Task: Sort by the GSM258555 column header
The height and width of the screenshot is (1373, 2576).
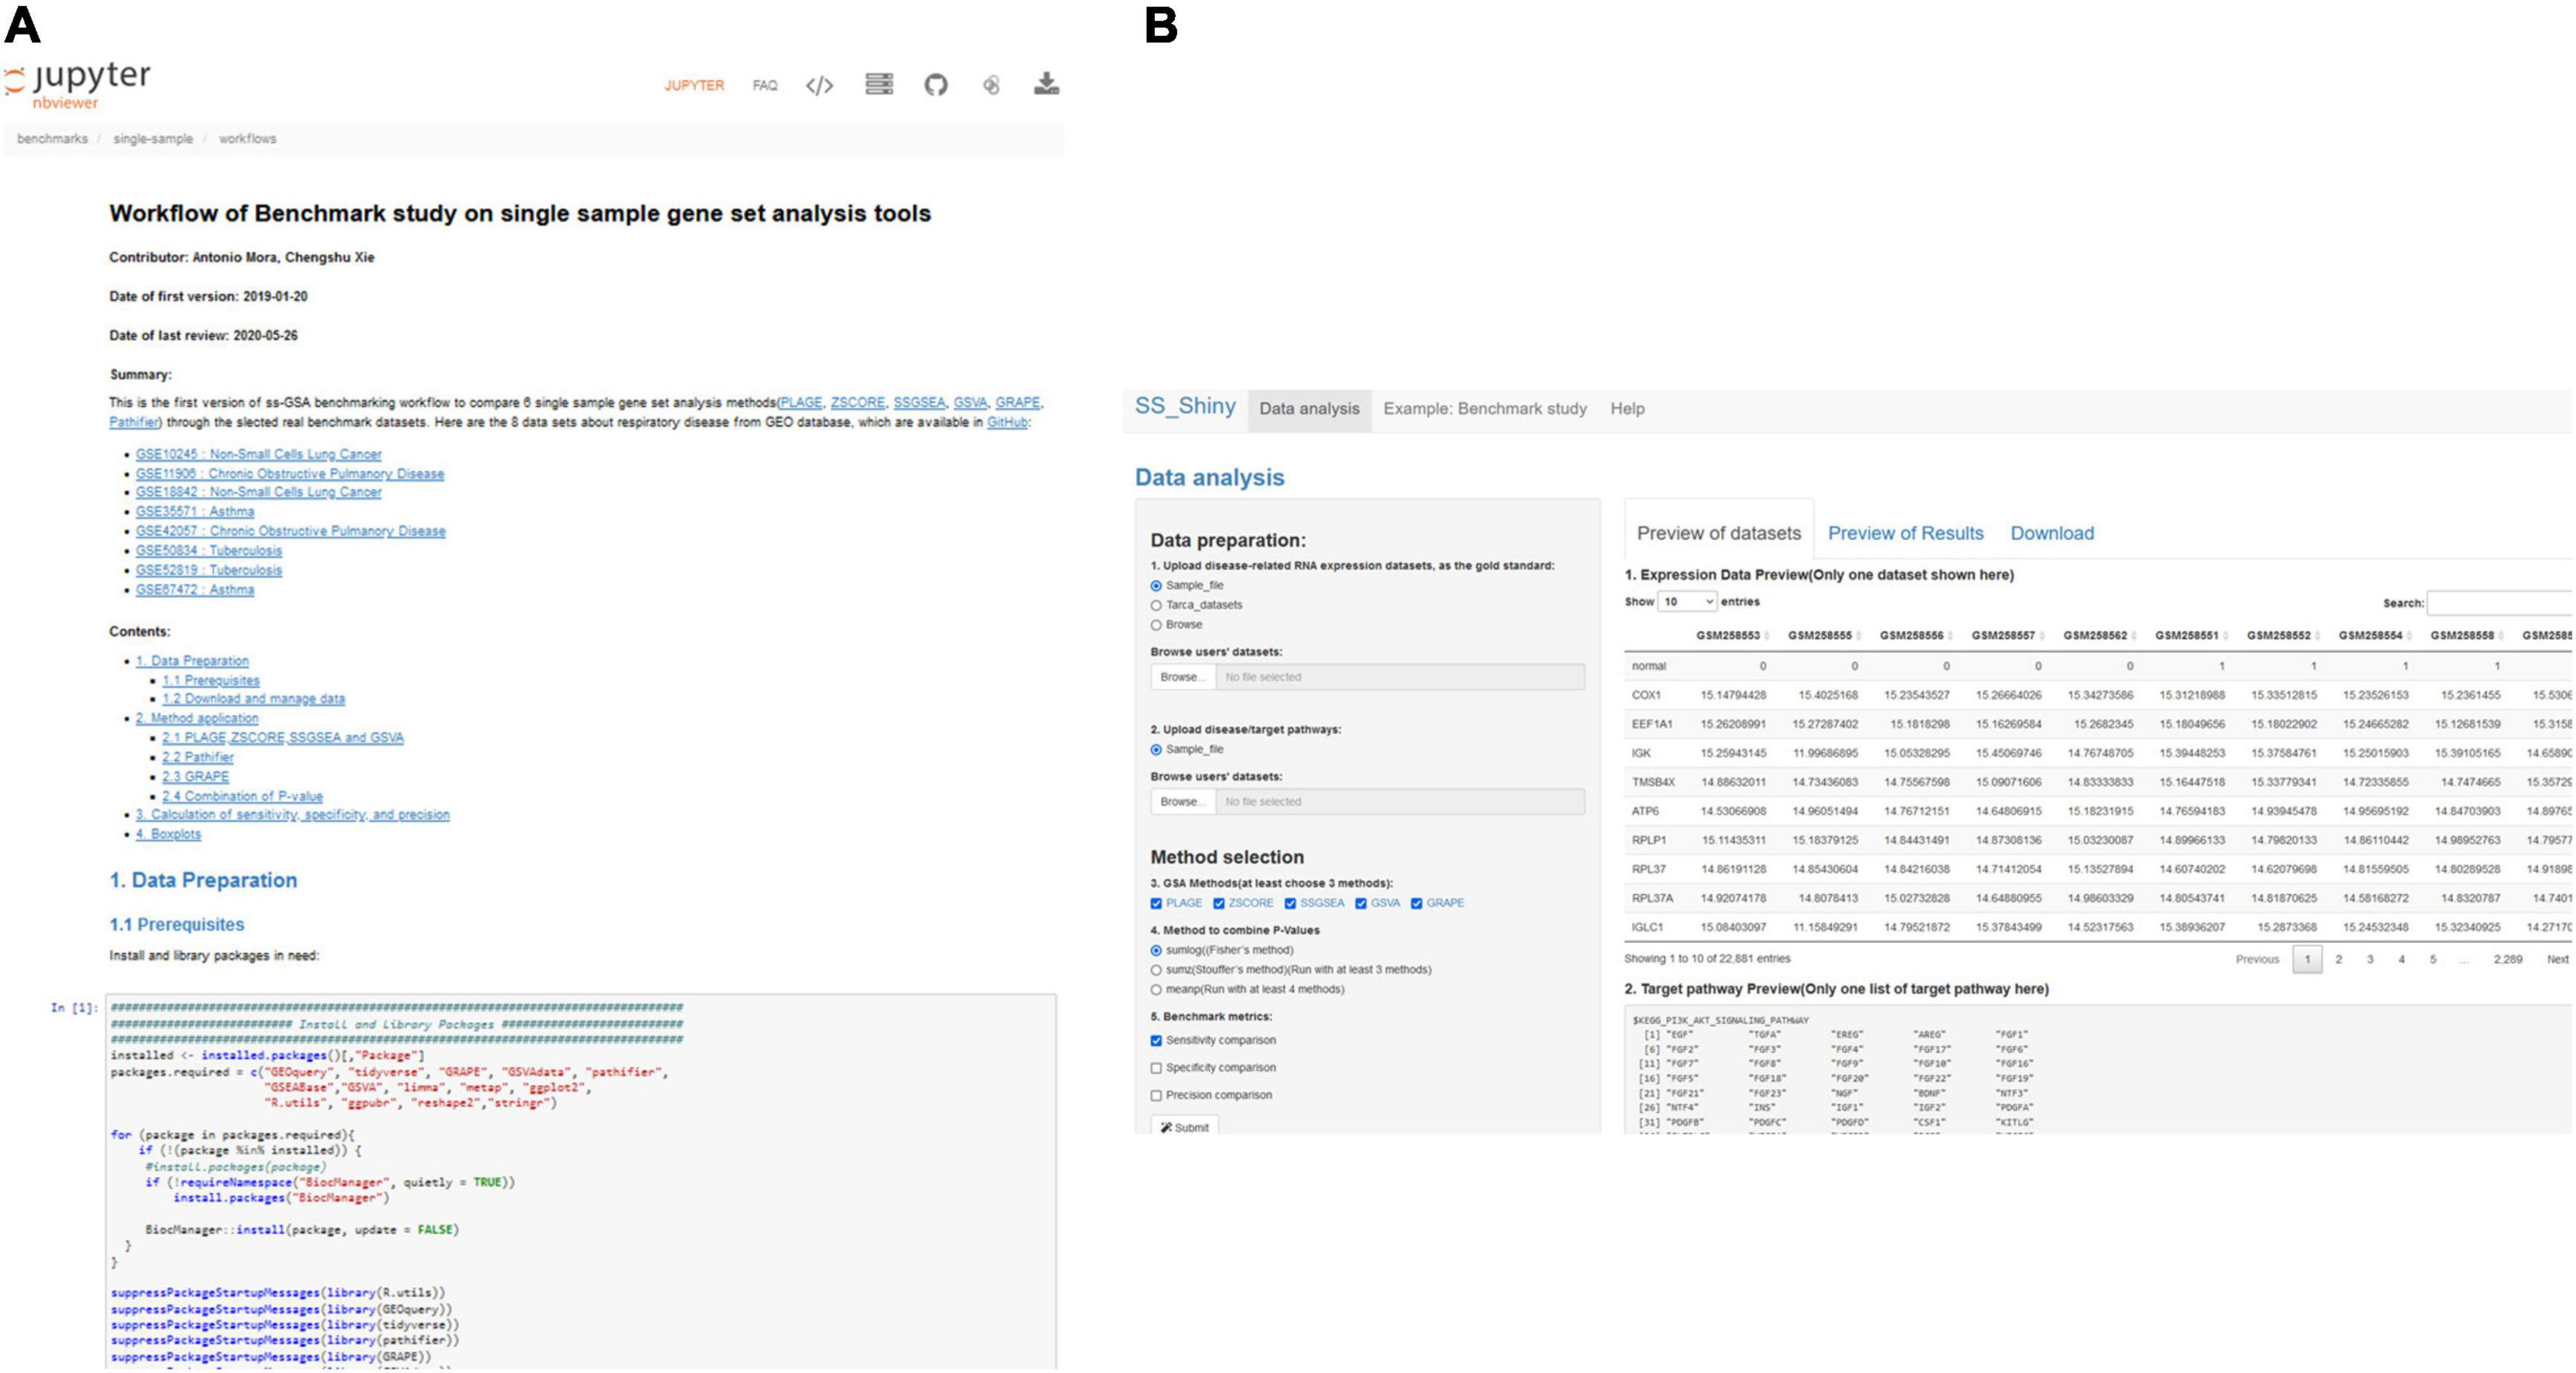Action: (1823, 636)
